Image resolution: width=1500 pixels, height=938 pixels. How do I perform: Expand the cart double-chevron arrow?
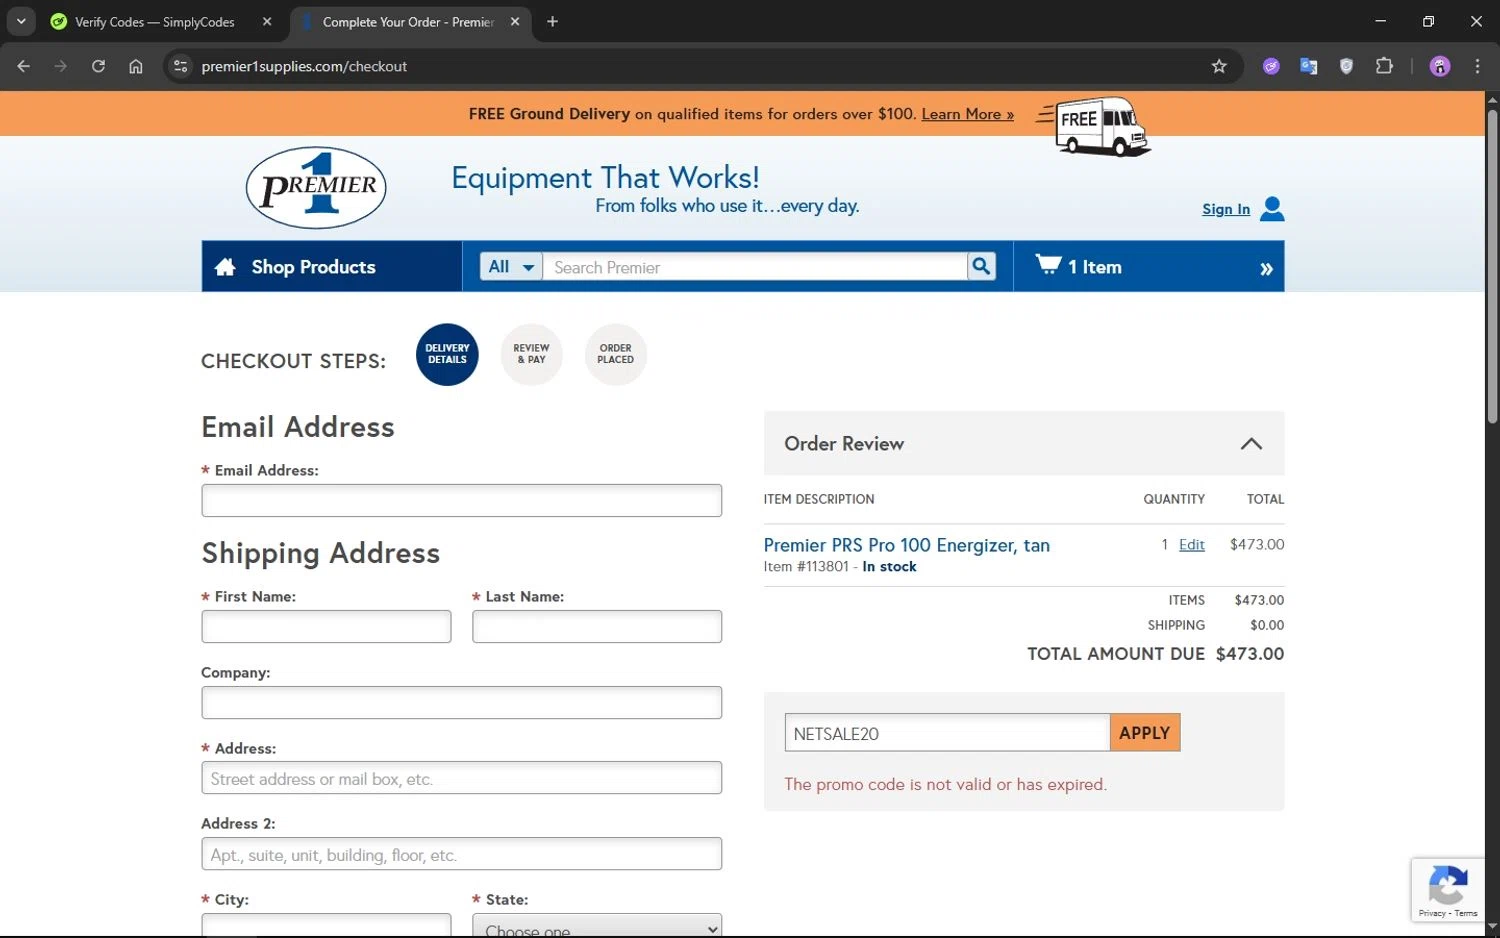(1266, 269)
